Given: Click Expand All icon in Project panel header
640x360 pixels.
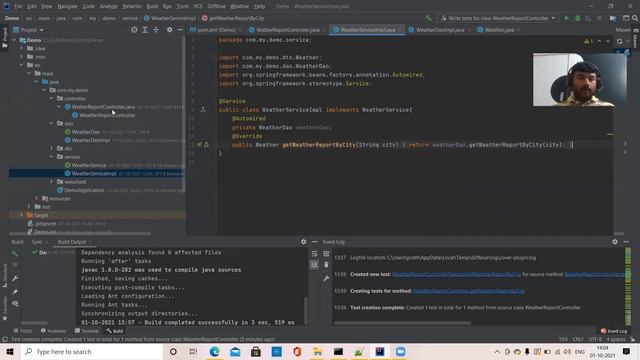Looking at the screenshot, I should [x=145, y=30].
